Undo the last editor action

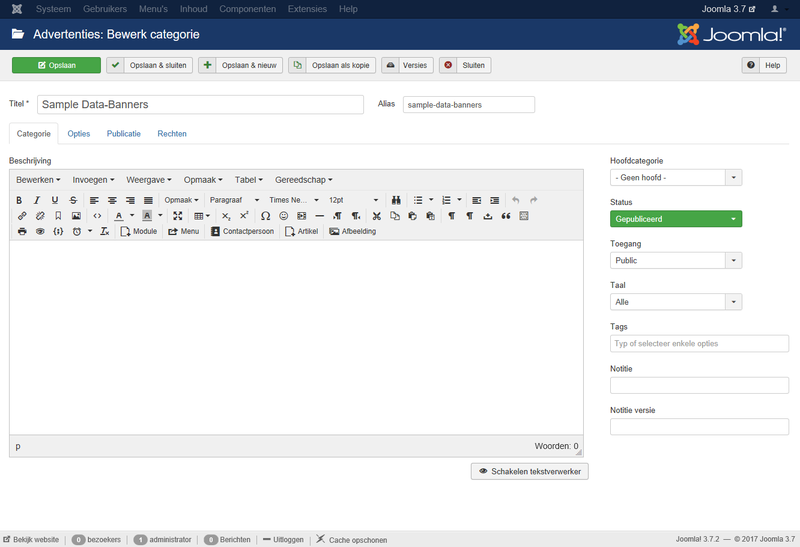[516, 200]
